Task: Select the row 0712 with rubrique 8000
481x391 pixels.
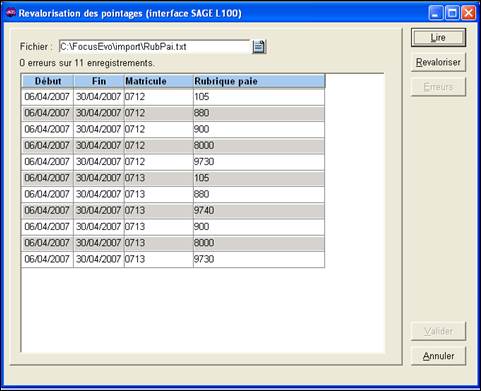Action: click(173, 145)
